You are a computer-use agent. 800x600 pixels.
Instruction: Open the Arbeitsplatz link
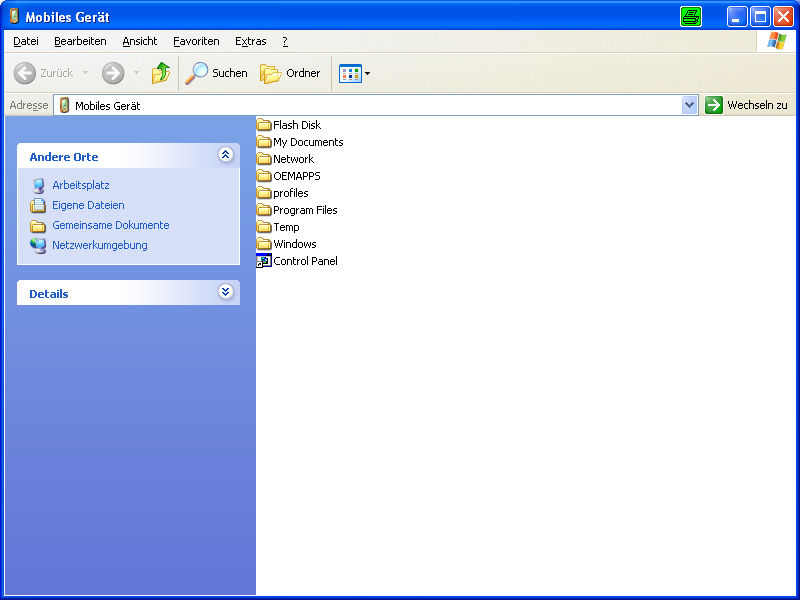coord(81,185)
